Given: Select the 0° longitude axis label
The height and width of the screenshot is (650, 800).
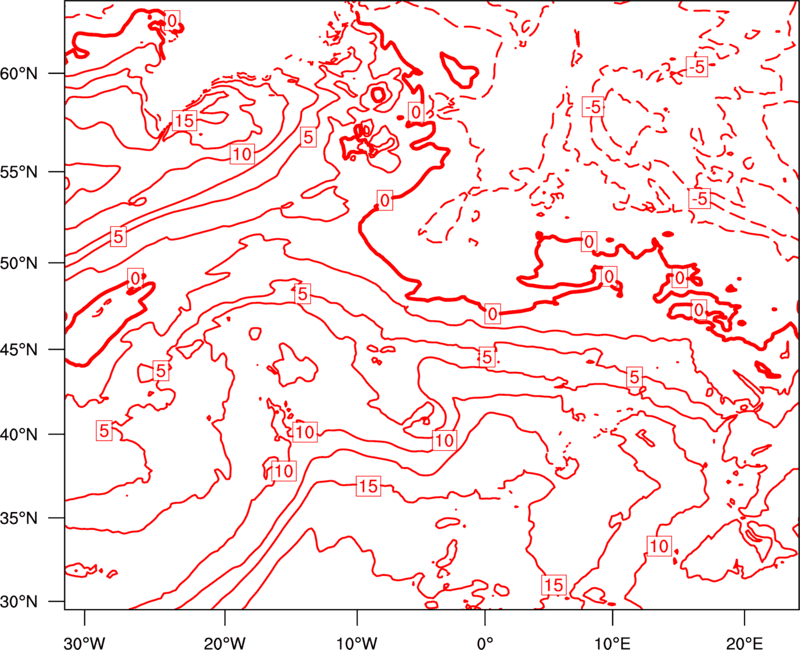Looking at the screenshot, I should (x=485, y=642).
